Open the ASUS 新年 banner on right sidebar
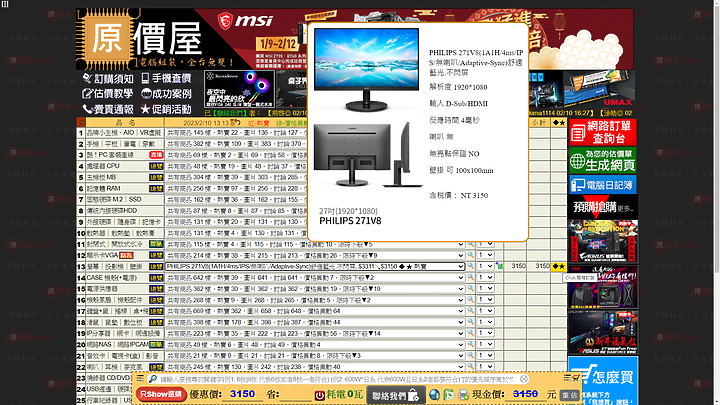Image resolution: width=720 pixels, height=405 pixels. 602,332
